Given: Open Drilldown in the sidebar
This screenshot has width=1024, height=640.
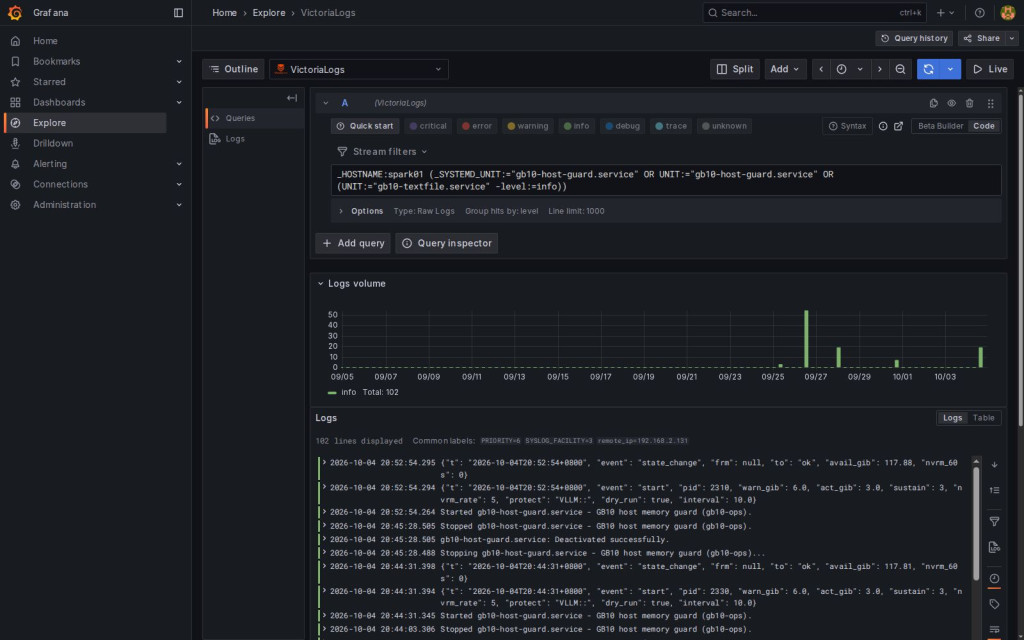Looking at the screenshot, I should click(x=53, y=143).
